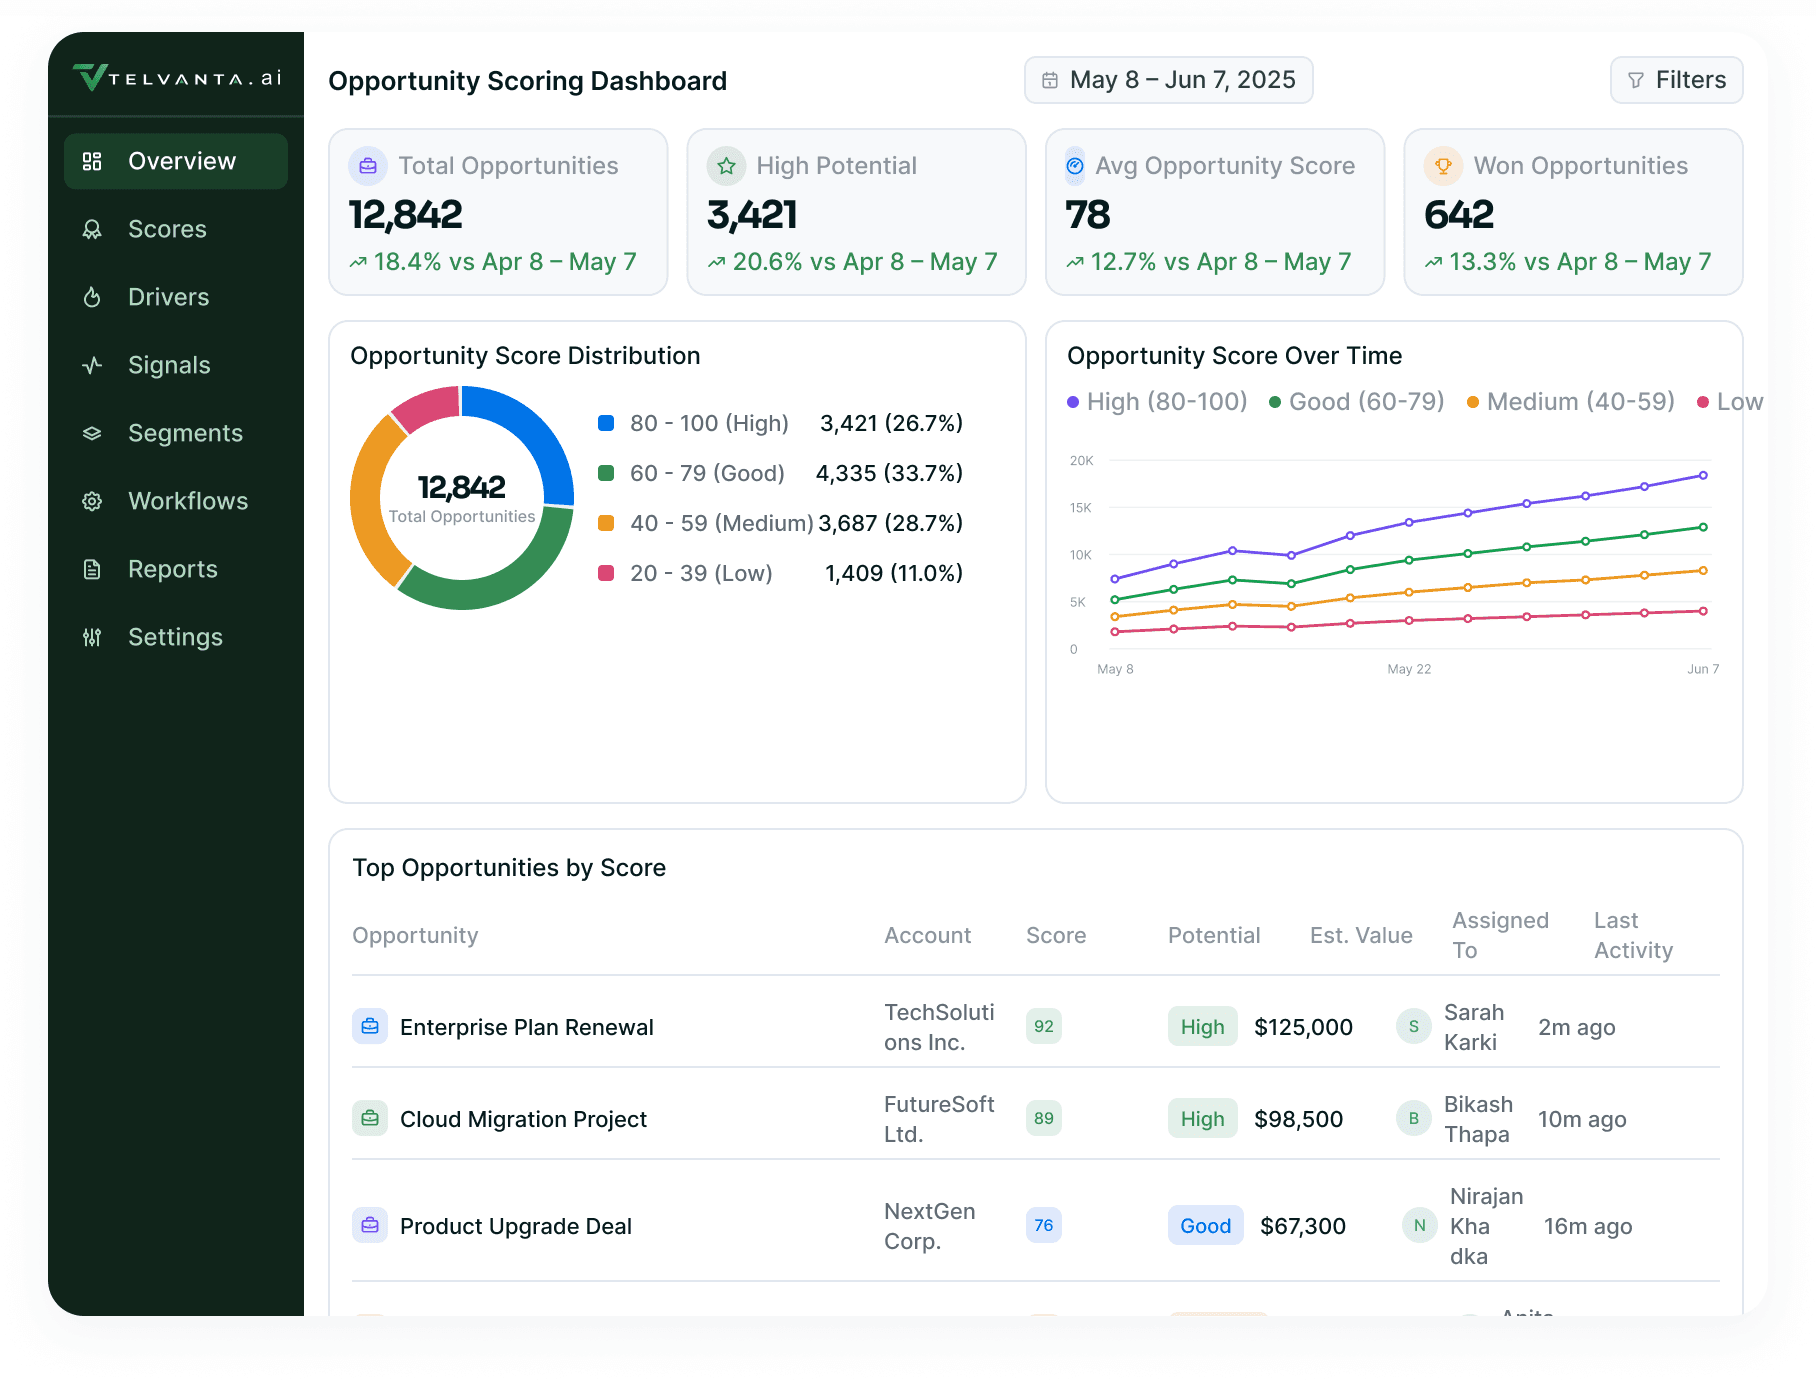Sort by the Last Activity column header
This screenshot has width=1816, height=1380.
(1633, 936)
